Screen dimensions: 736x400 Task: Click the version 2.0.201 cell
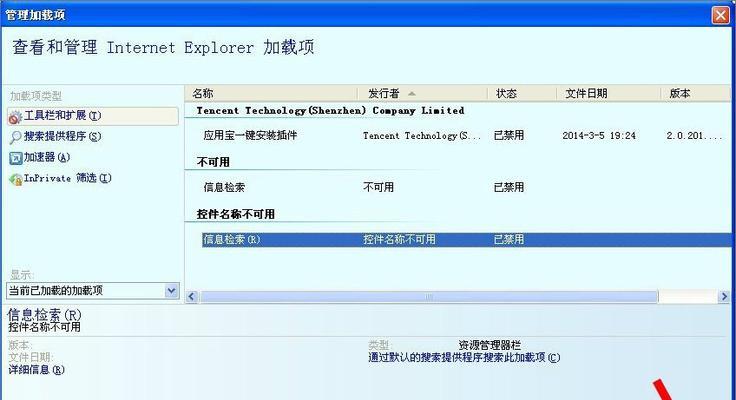[694, 136]
